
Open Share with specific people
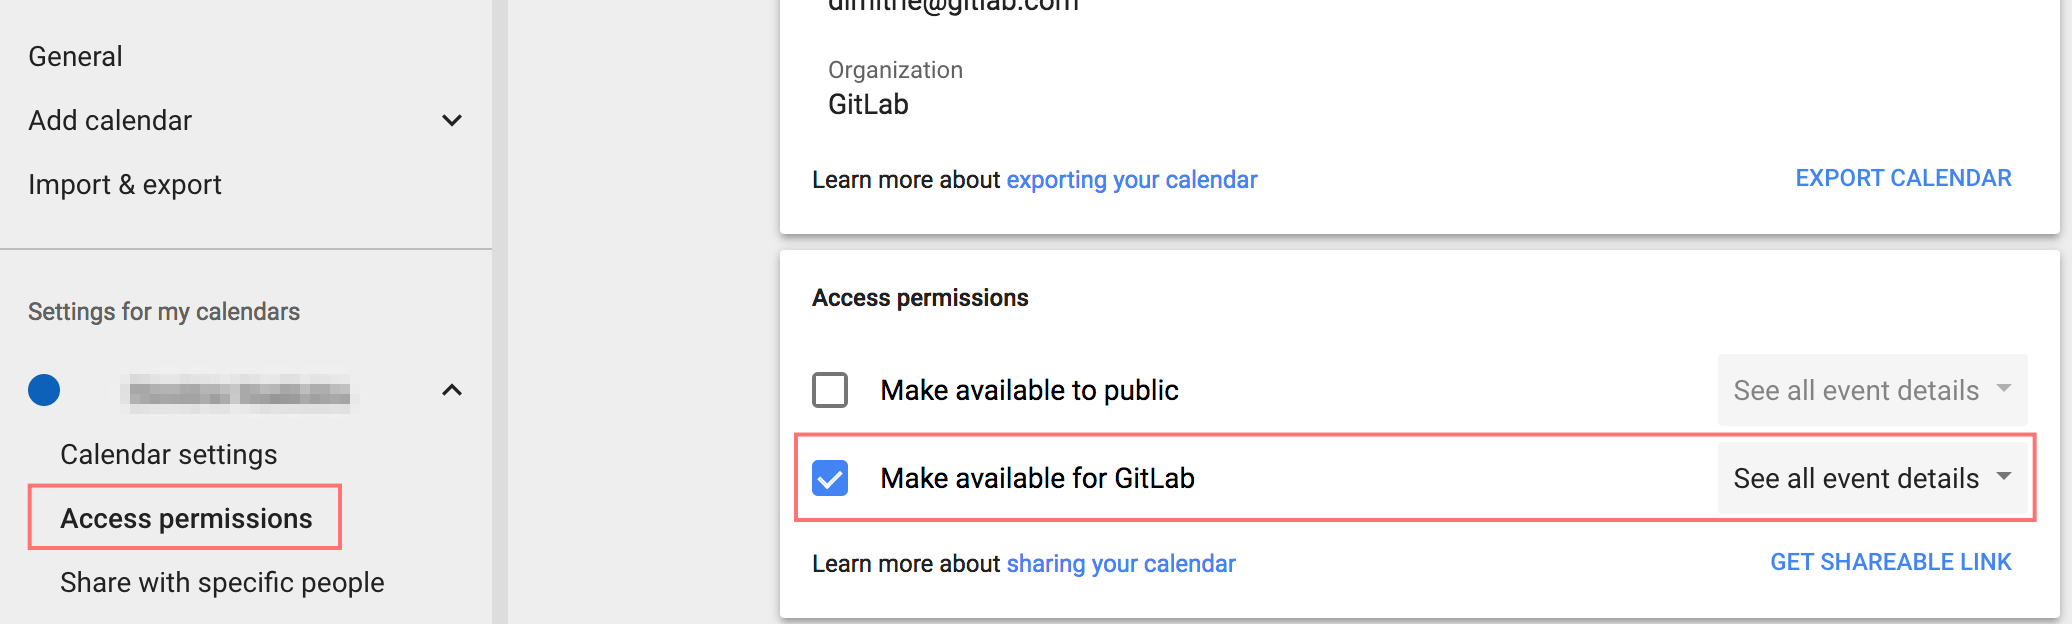[x=222, y=582]
